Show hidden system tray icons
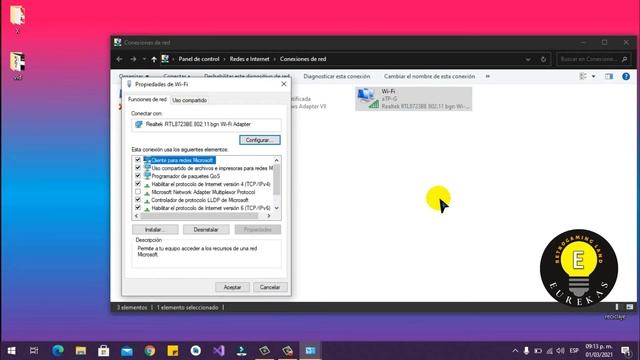The image size is (640, 360). point(515,351)
